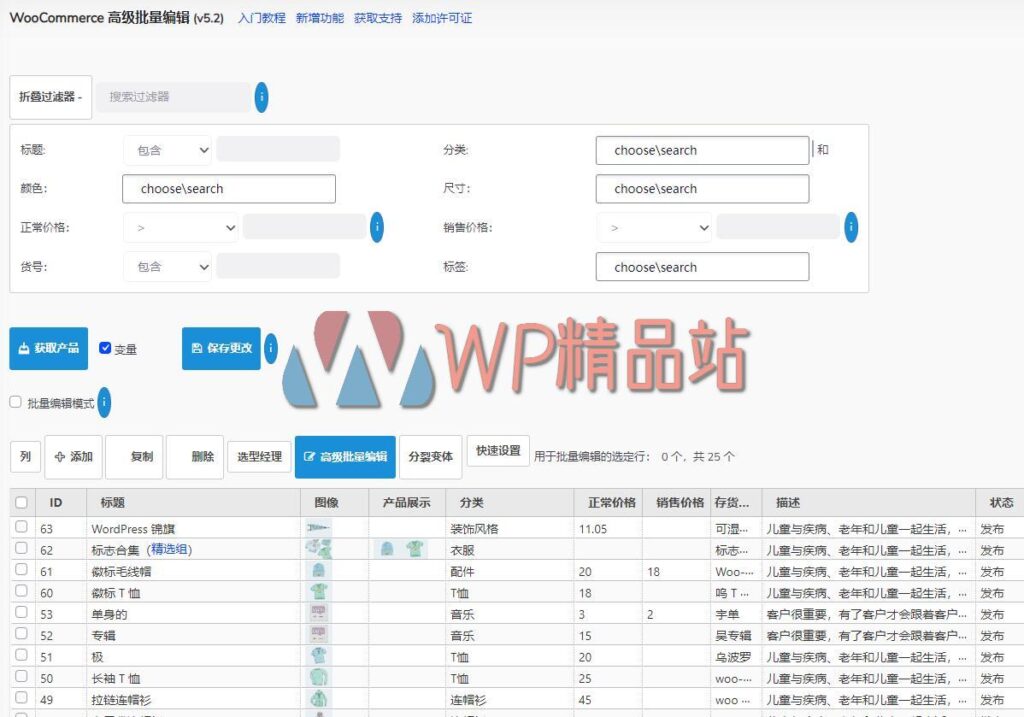Open the 分类 choose\search selector
1024x717 pixels.
pyautogui.click(x=702, y=150)
